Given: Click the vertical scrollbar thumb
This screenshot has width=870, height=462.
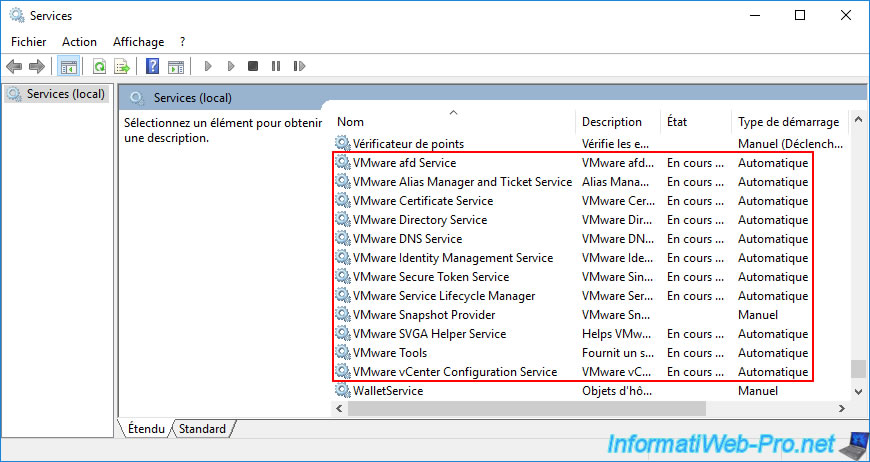Looking at the screenshot, I should [x=858, y=369].
